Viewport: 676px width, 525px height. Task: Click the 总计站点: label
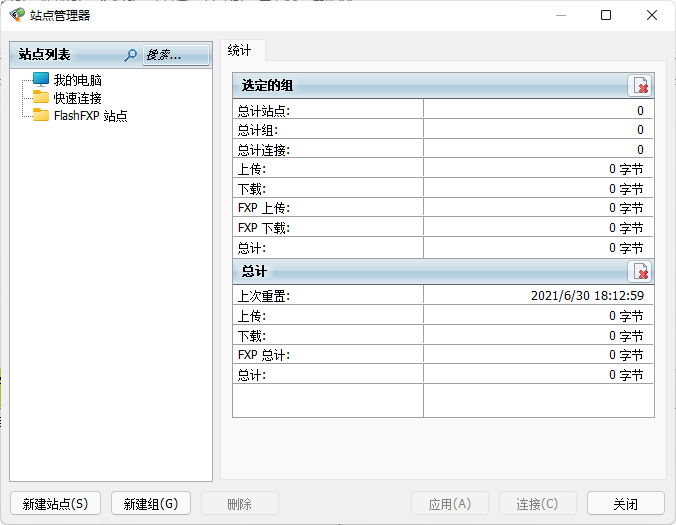click(264, 111)
